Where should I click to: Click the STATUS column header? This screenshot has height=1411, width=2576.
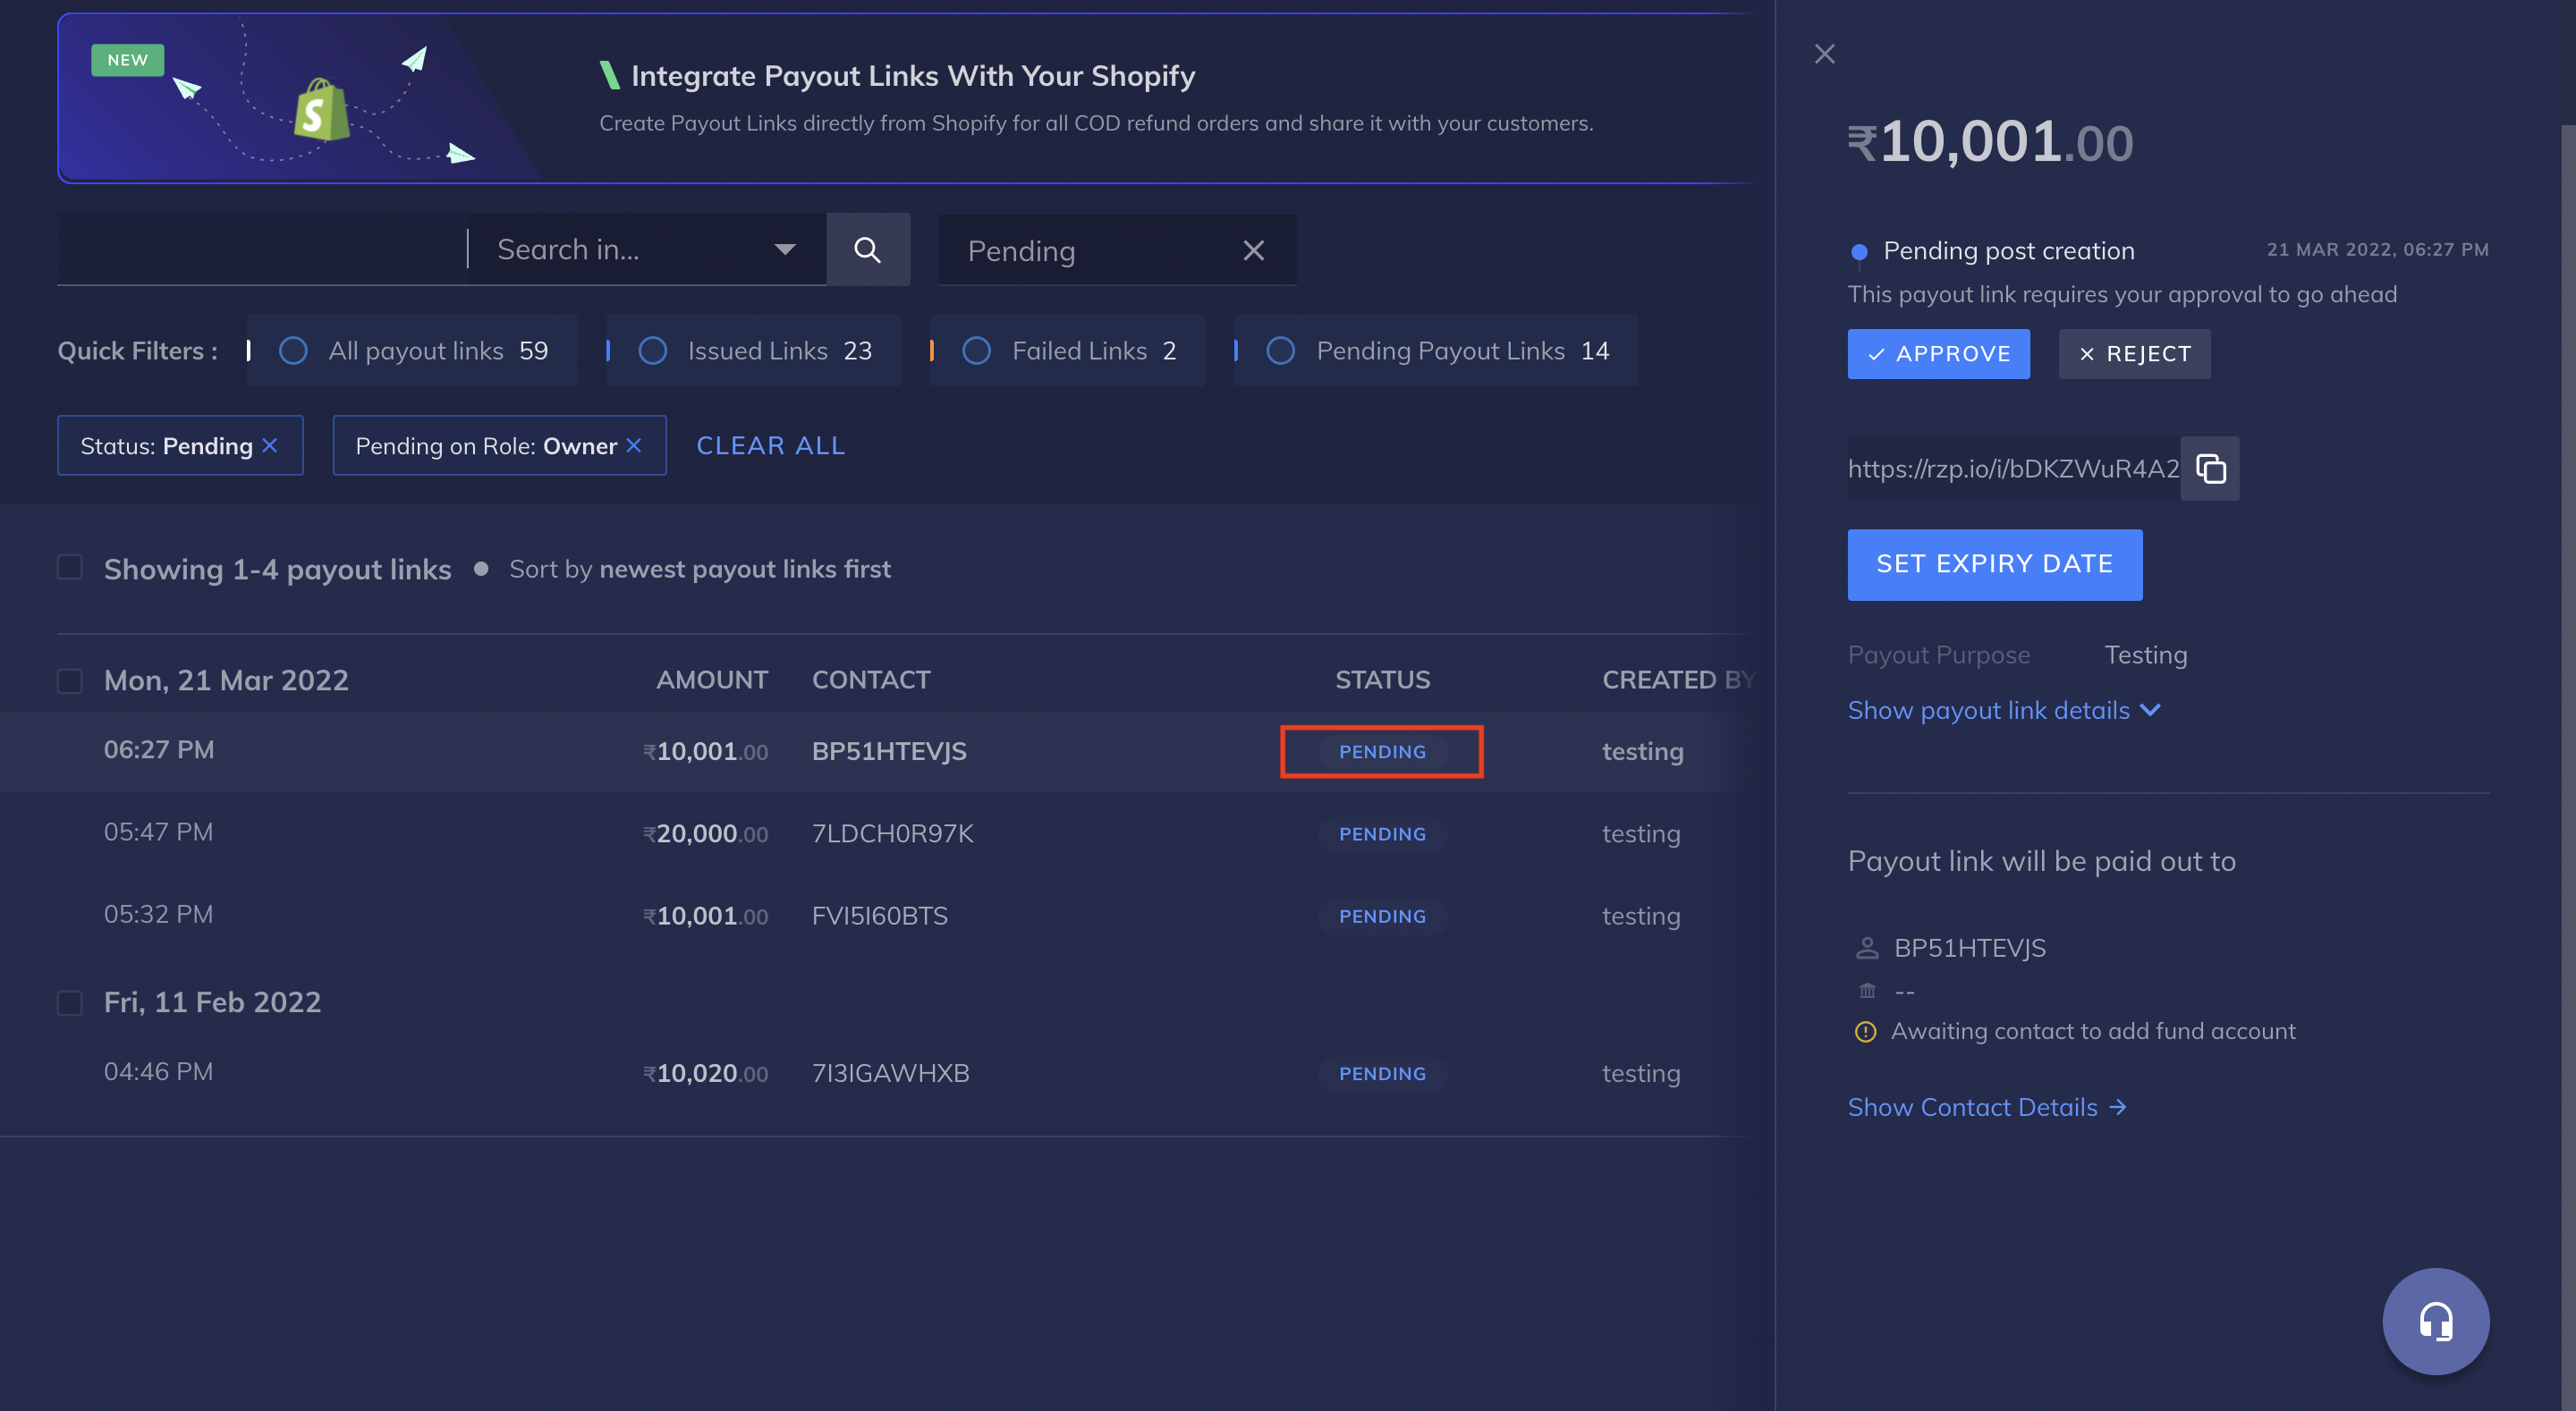pyautogui.click(x=1382, y=680)
